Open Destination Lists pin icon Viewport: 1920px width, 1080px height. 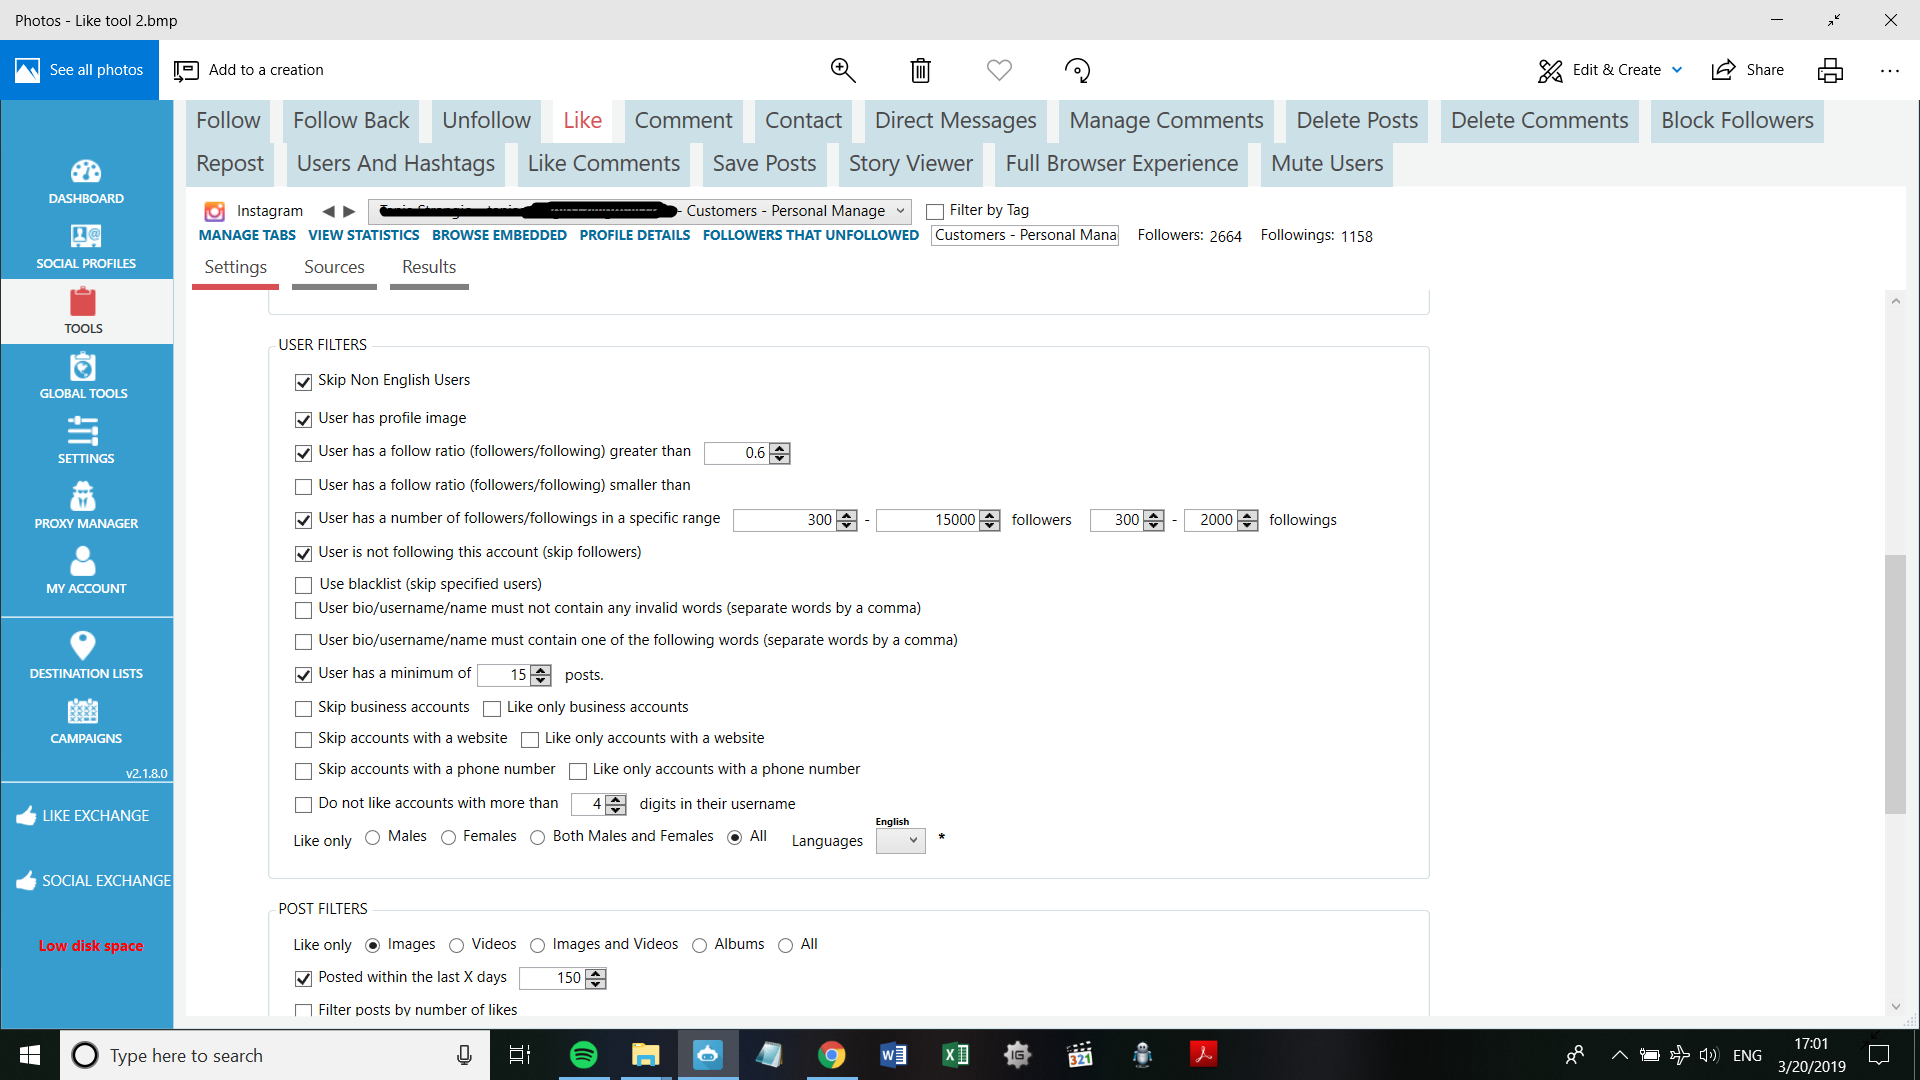83,645
